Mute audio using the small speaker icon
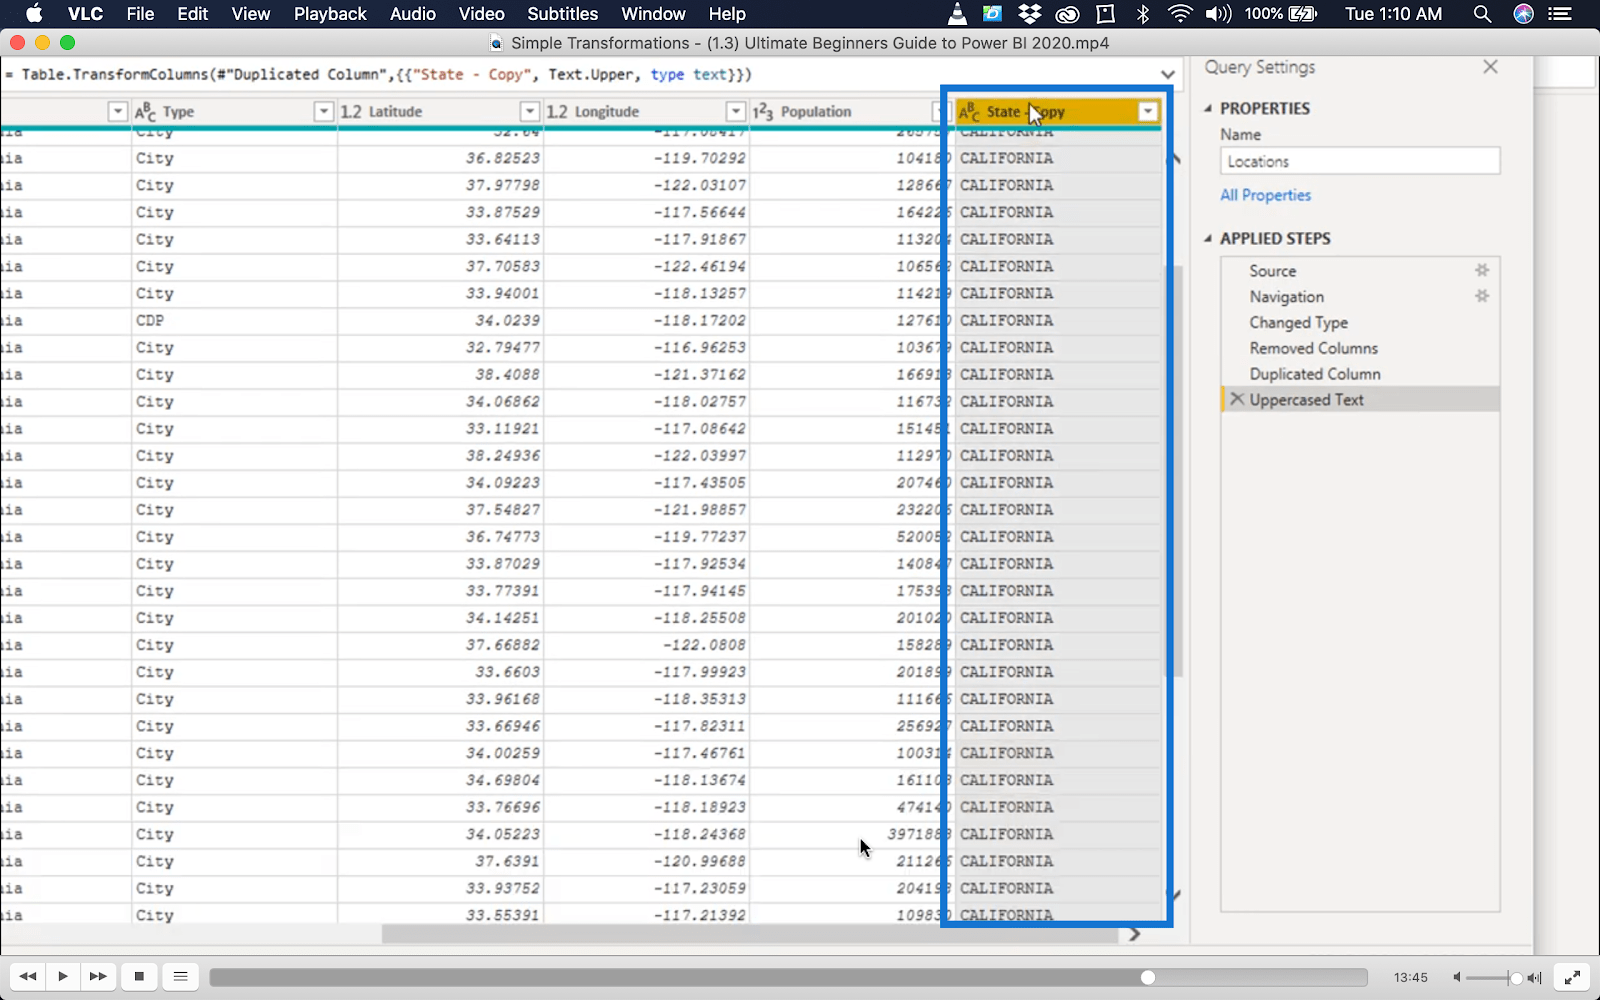The height and width of the screenshot is (1000, 1600). [x=1457, y=978]
